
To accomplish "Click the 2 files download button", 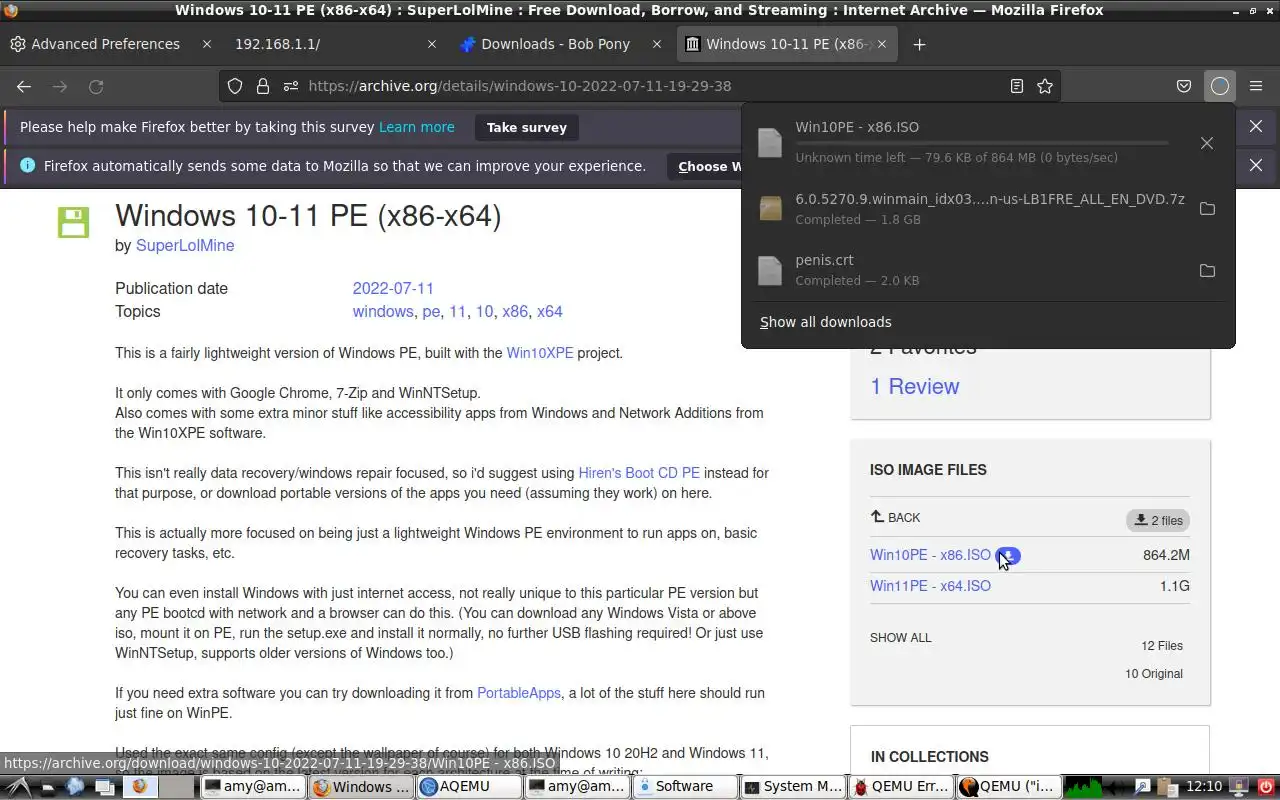I will pos(1158,520).
